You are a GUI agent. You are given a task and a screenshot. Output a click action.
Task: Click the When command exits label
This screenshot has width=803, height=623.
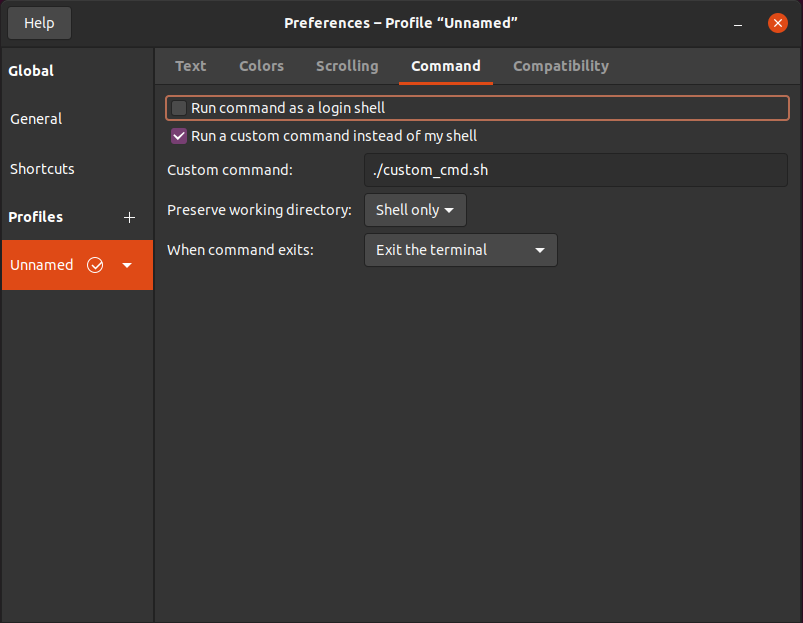[240, 250]
